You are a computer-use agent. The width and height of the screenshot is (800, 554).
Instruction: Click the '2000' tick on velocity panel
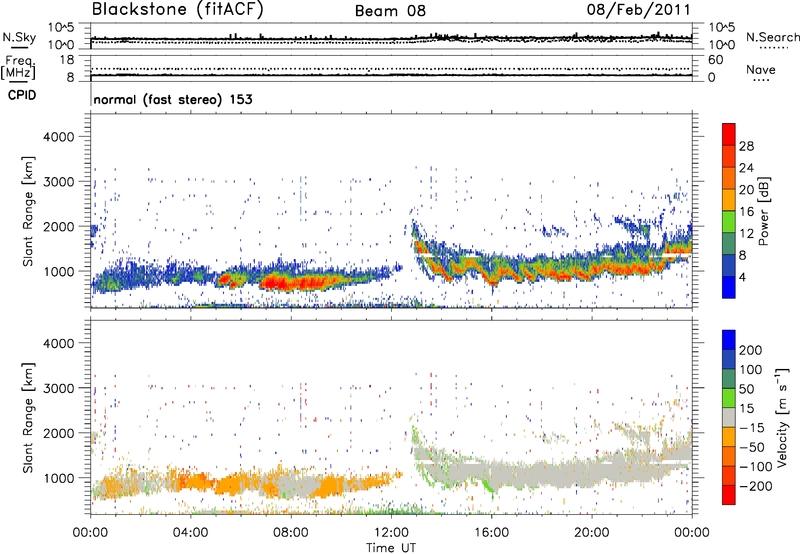coord(58,433)
